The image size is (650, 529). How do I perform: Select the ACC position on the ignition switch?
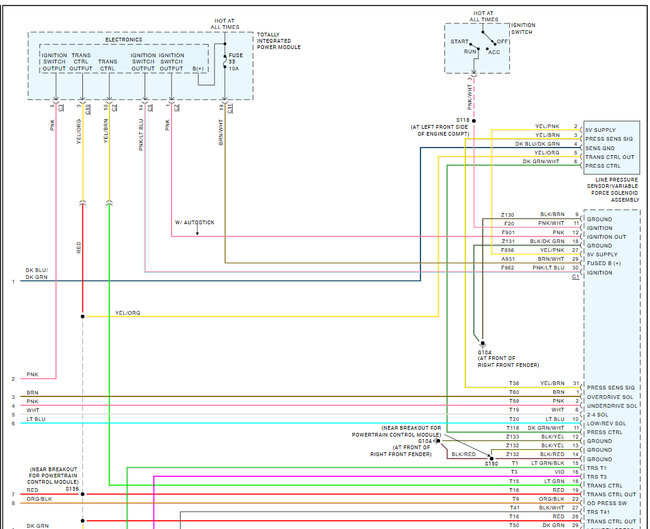[494, 52]
